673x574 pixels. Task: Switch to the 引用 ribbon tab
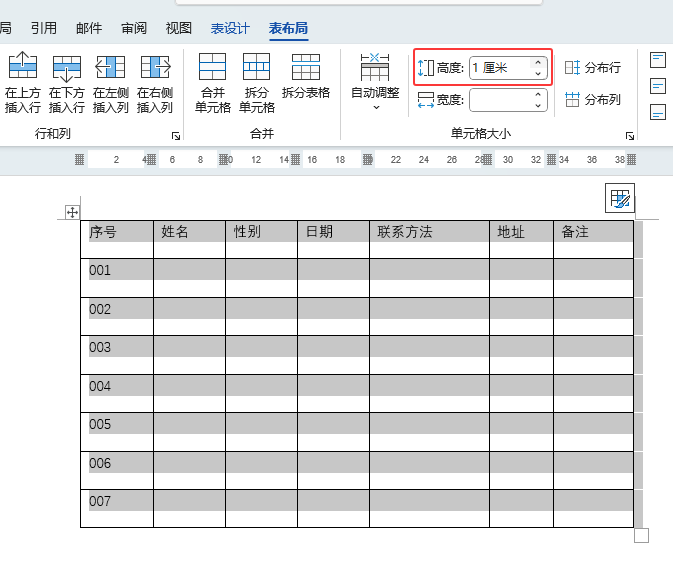click(x=44, y=28)
